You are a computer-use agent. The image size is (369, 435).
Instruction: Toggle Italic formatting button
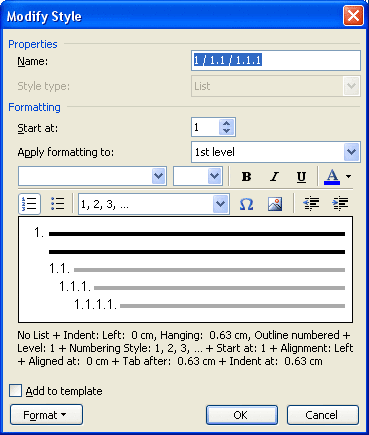[274, 176]
